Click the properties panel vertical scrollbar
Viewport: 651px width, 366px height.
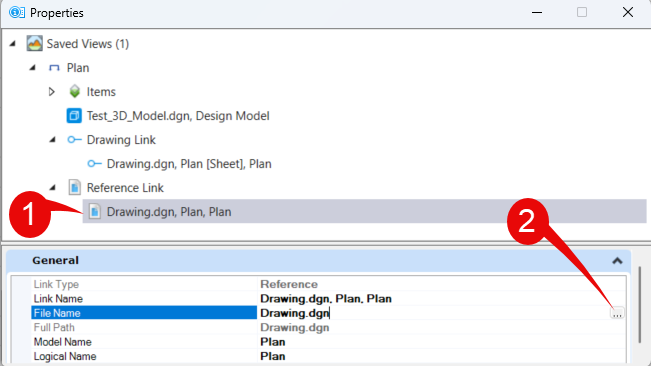click(x=640, y=305)
